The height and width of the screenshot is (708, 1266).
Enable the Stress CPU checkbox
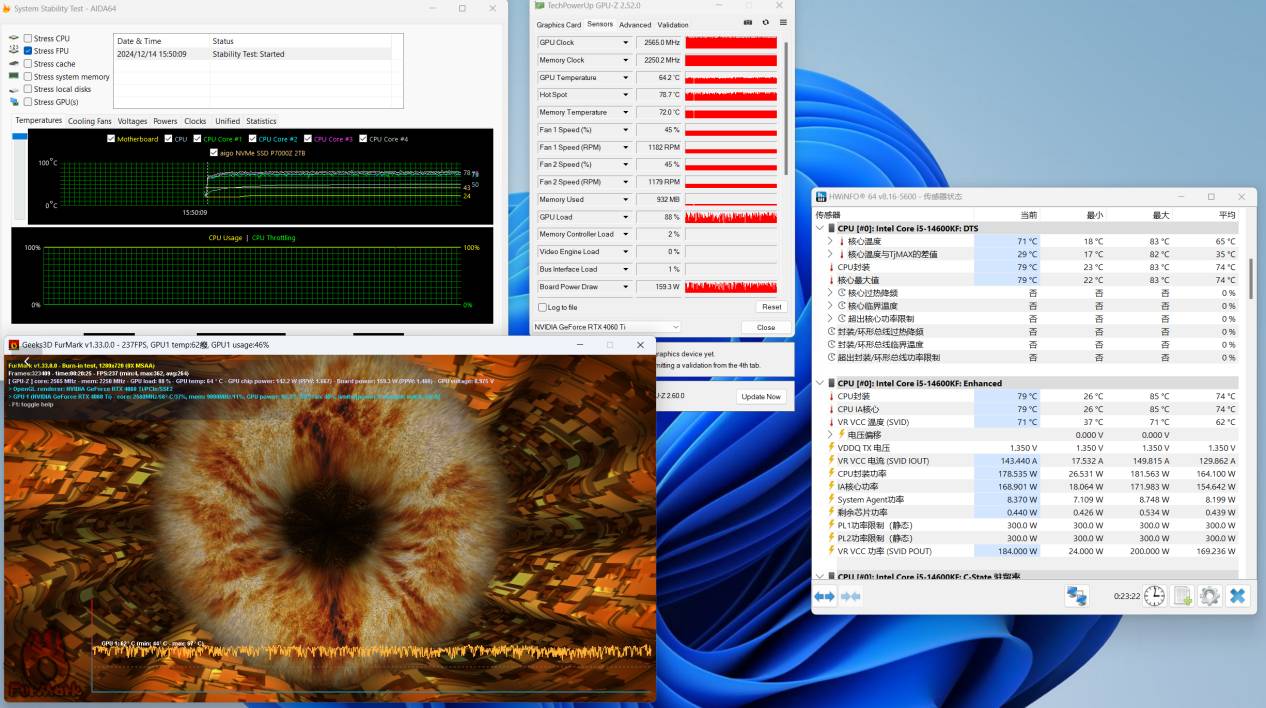(x=28, y=38)
